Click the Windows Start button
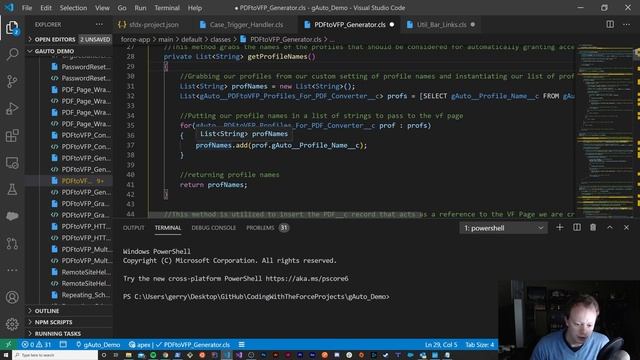Image resolution: width=640 pixels, height=360 pixels. (6, 355)
